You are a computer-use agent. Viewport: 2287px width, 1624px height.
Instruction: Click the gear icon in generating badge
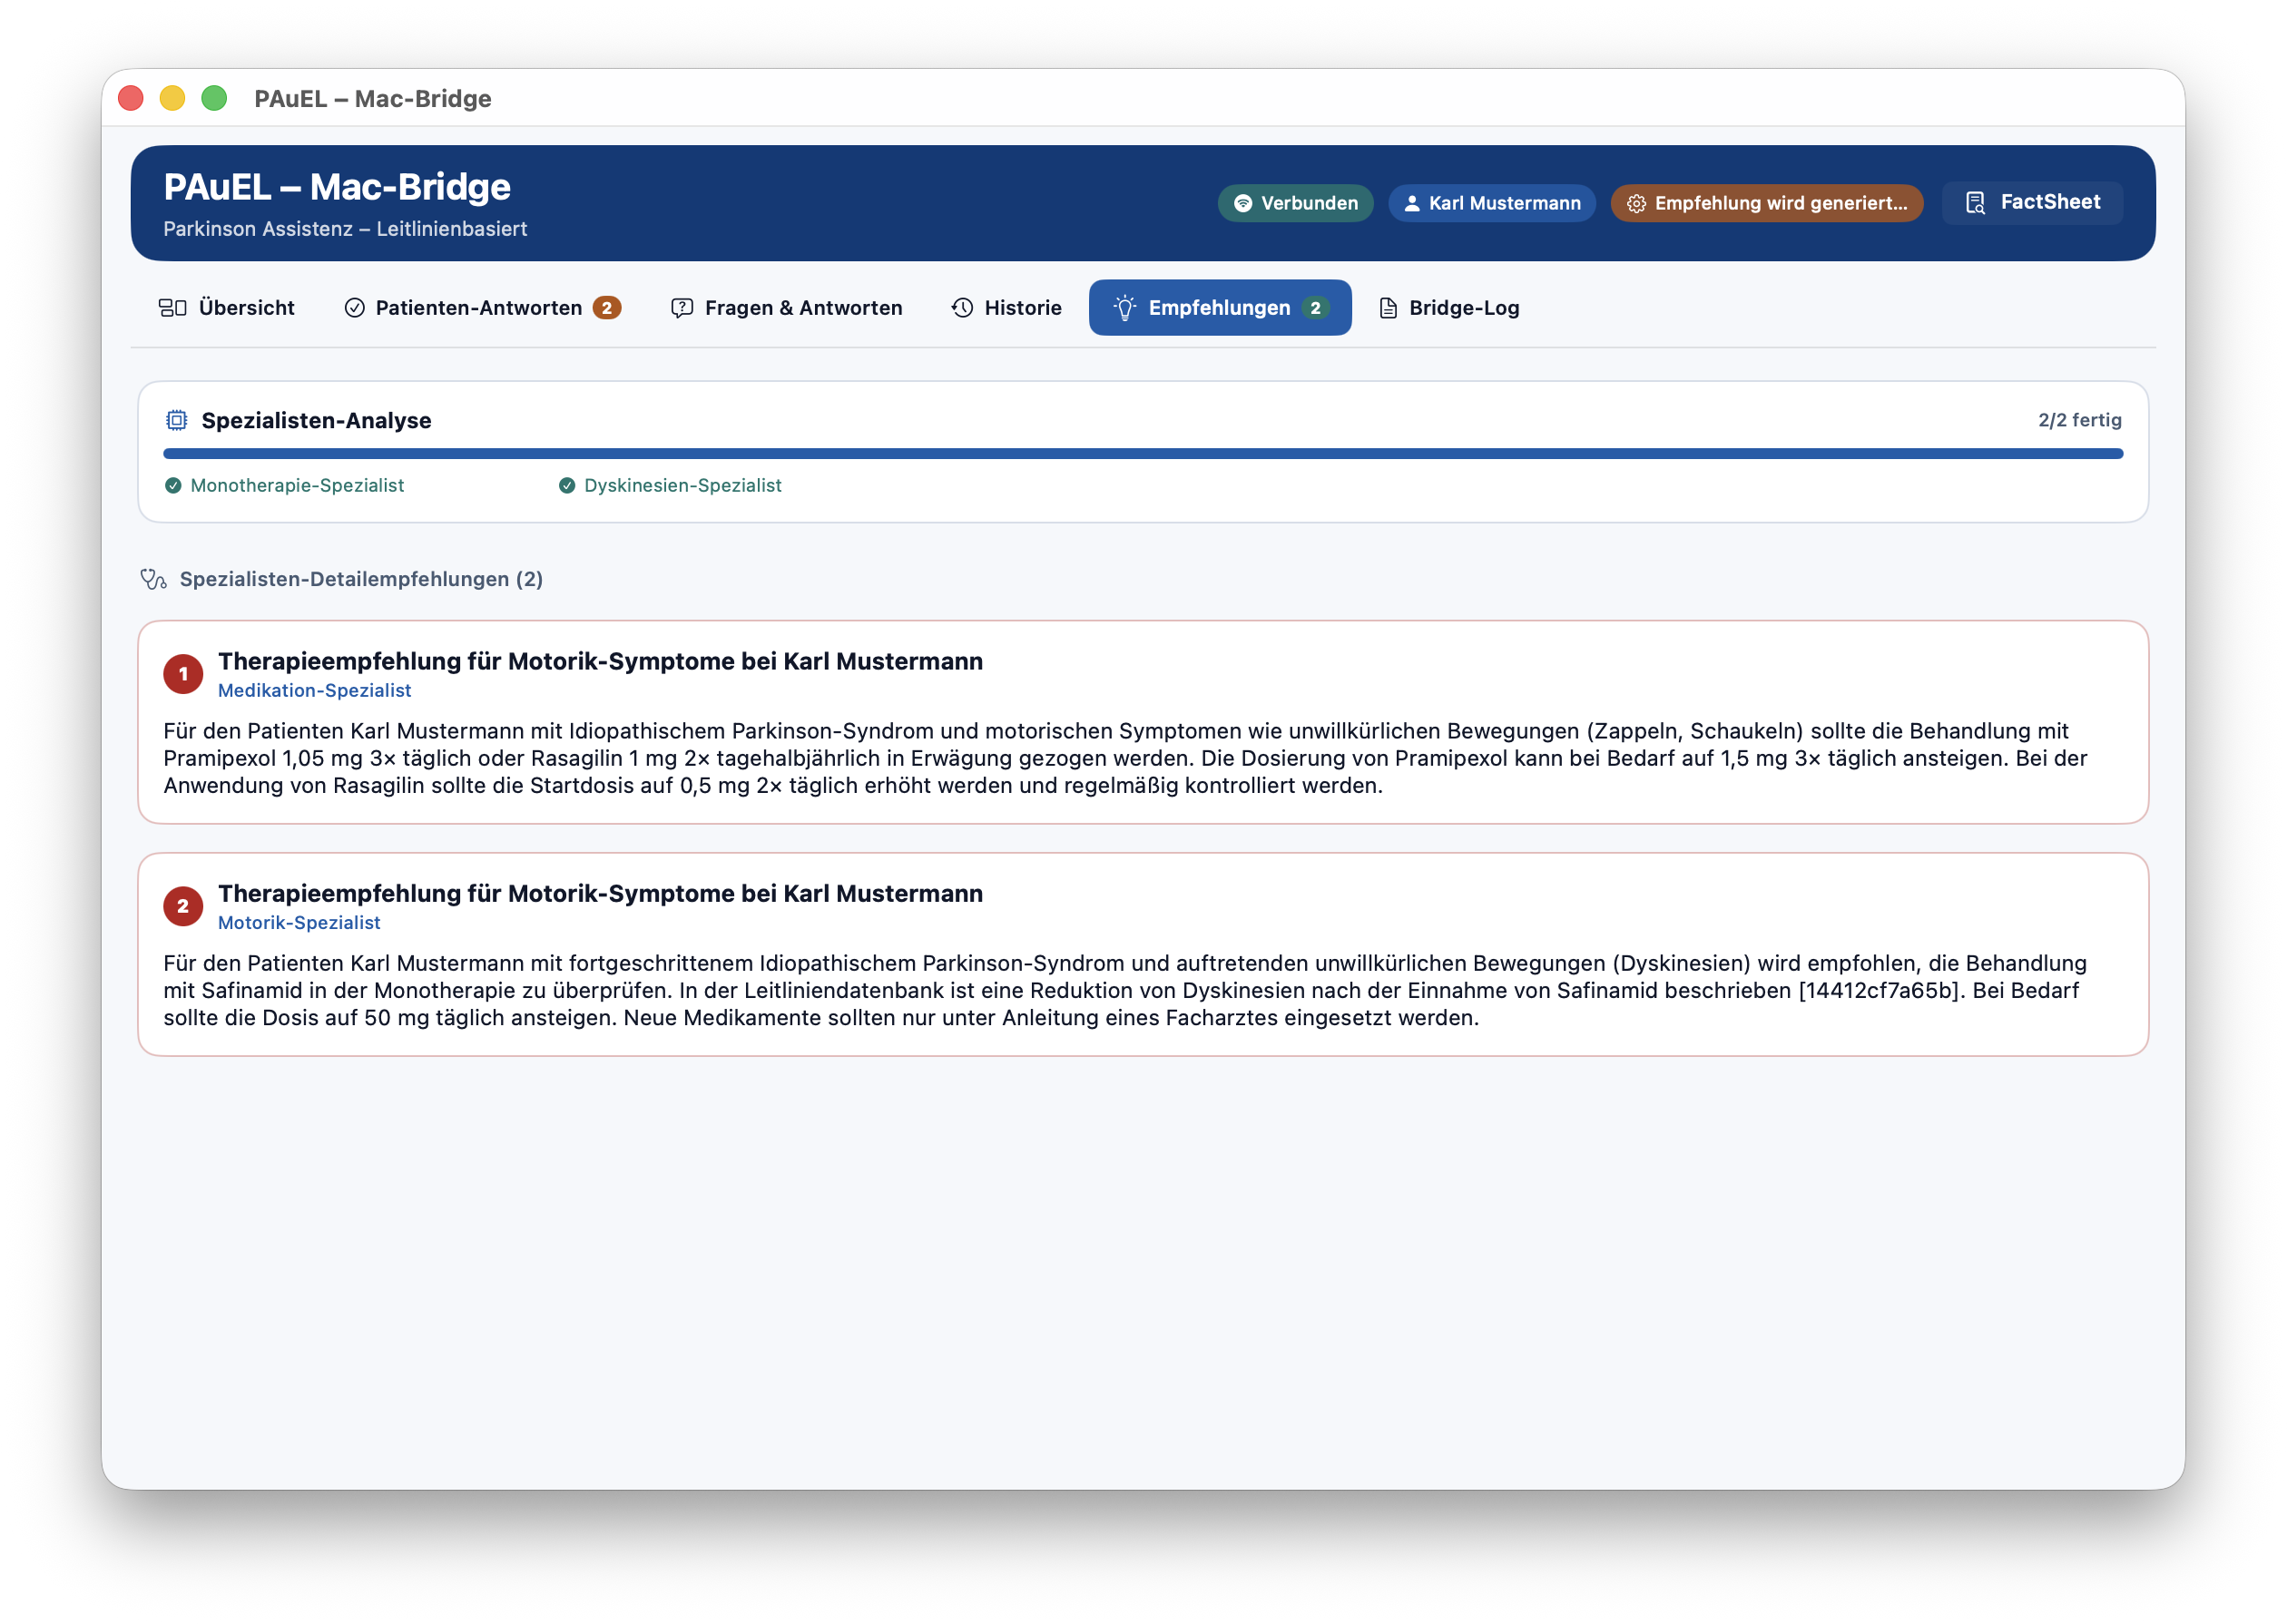1636,204
